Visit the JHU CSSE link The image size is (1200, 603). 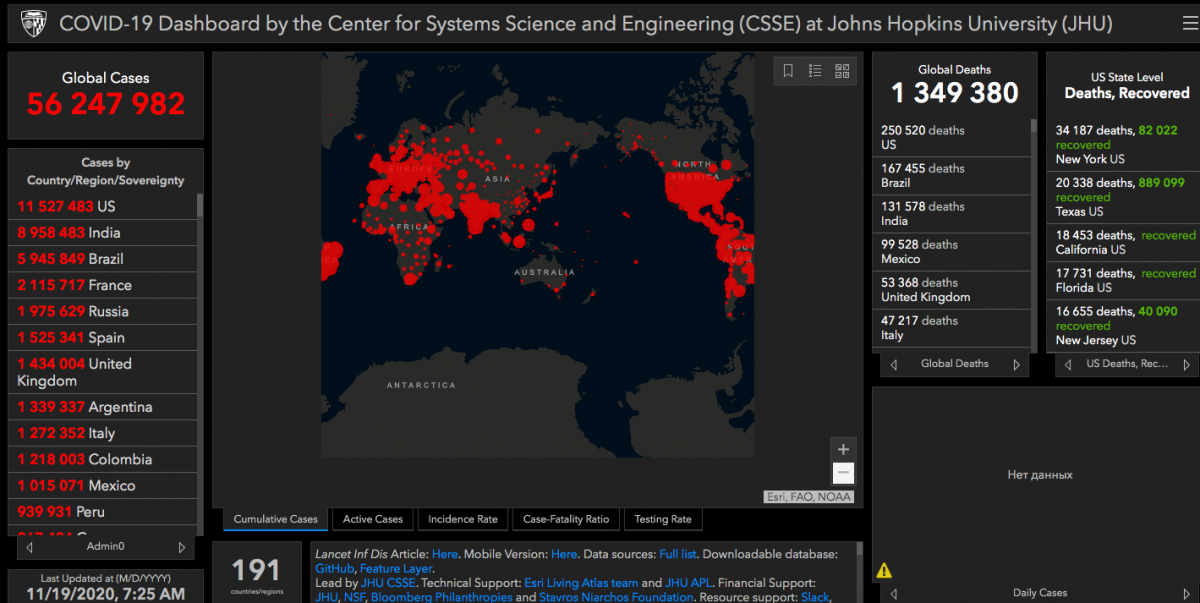[388, 583]
